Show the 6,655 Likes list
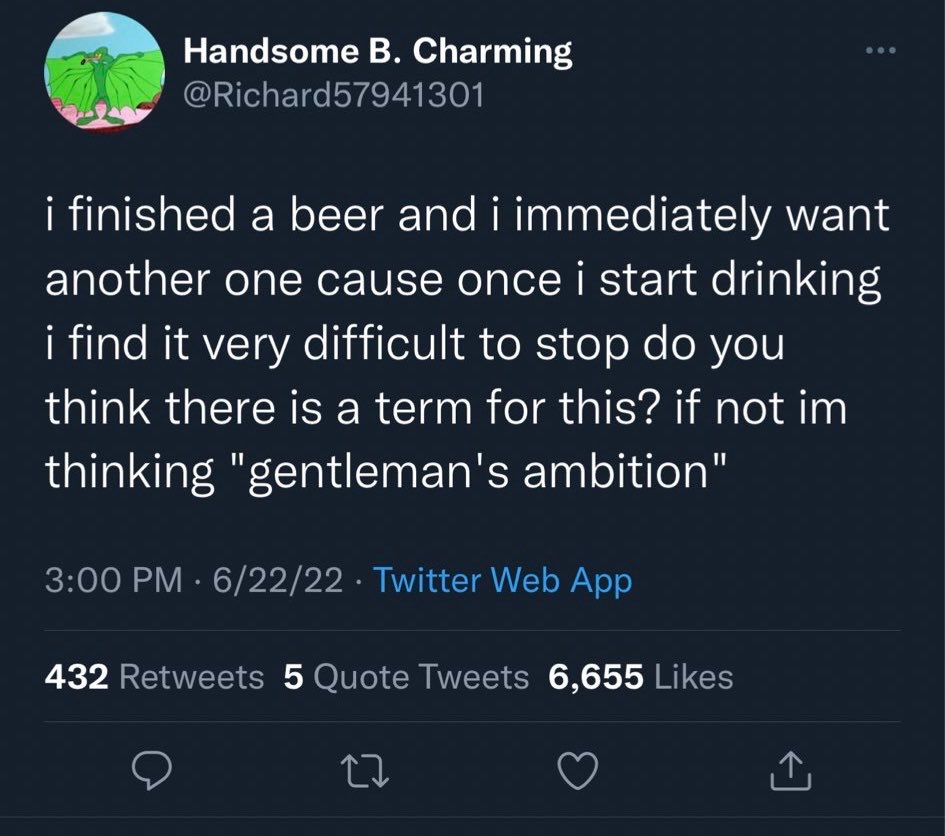The height and width of the screenshot is (836, 945). [641, 677]
